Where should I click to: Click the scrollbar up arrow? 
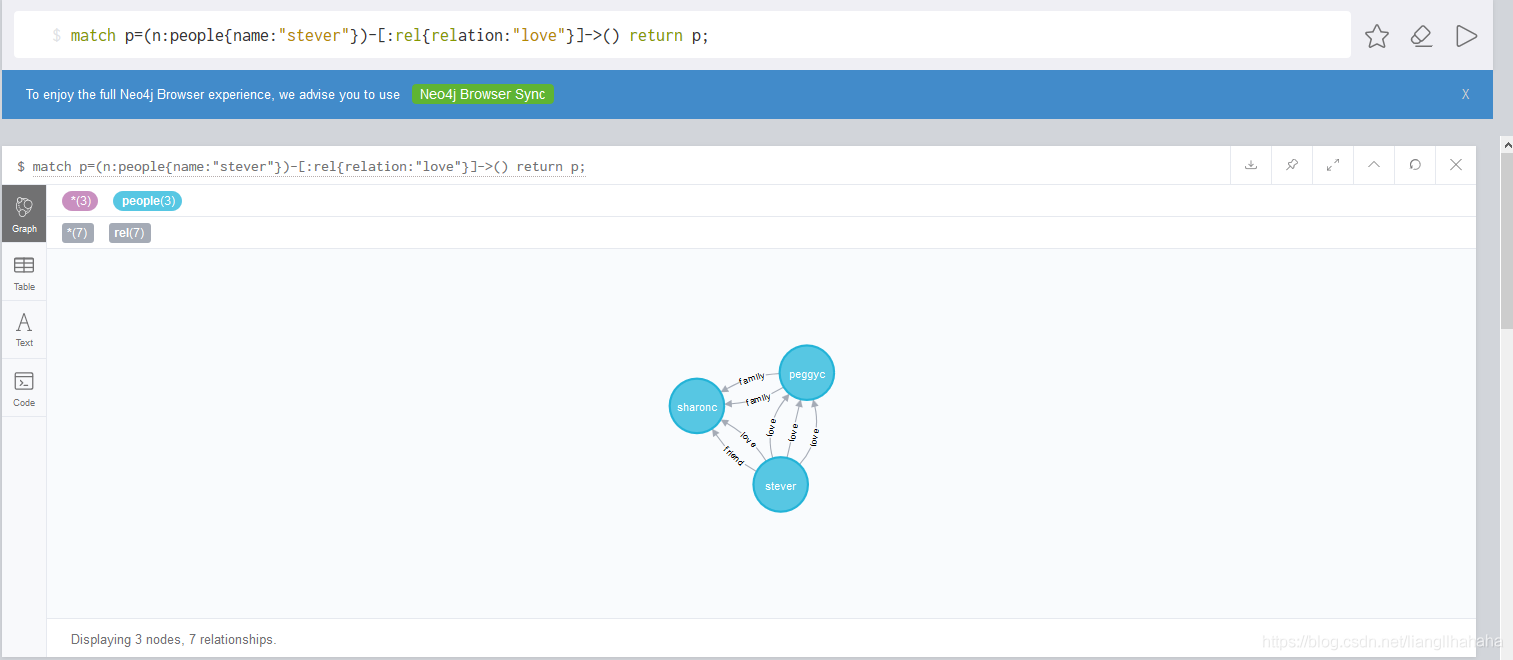pos(1506,145)
